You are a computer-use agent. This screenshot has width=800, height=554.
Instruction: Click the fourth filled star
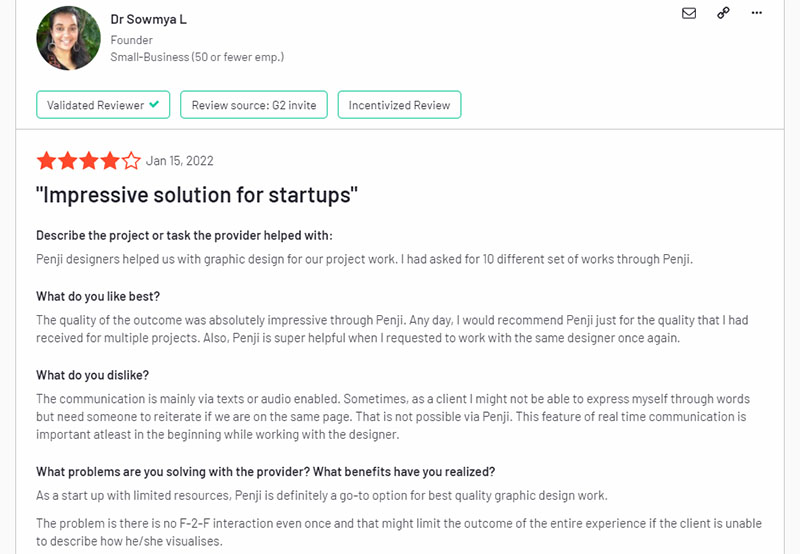click(x=110, y=161)
